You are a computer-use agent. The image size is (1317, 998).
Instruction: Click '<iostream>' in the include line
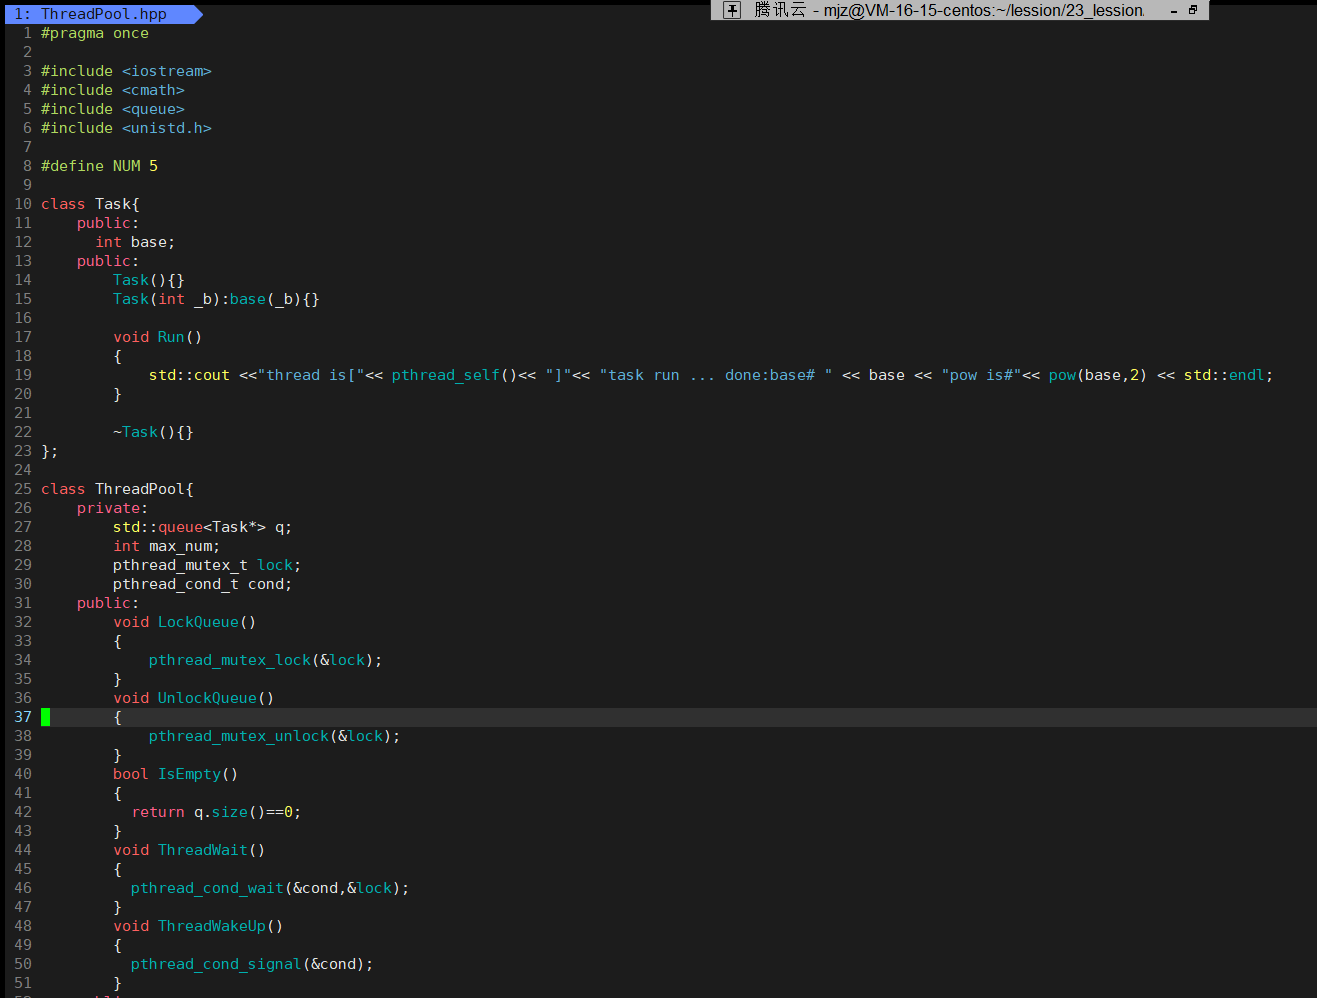pyautogui.click(x=167, y=71)
